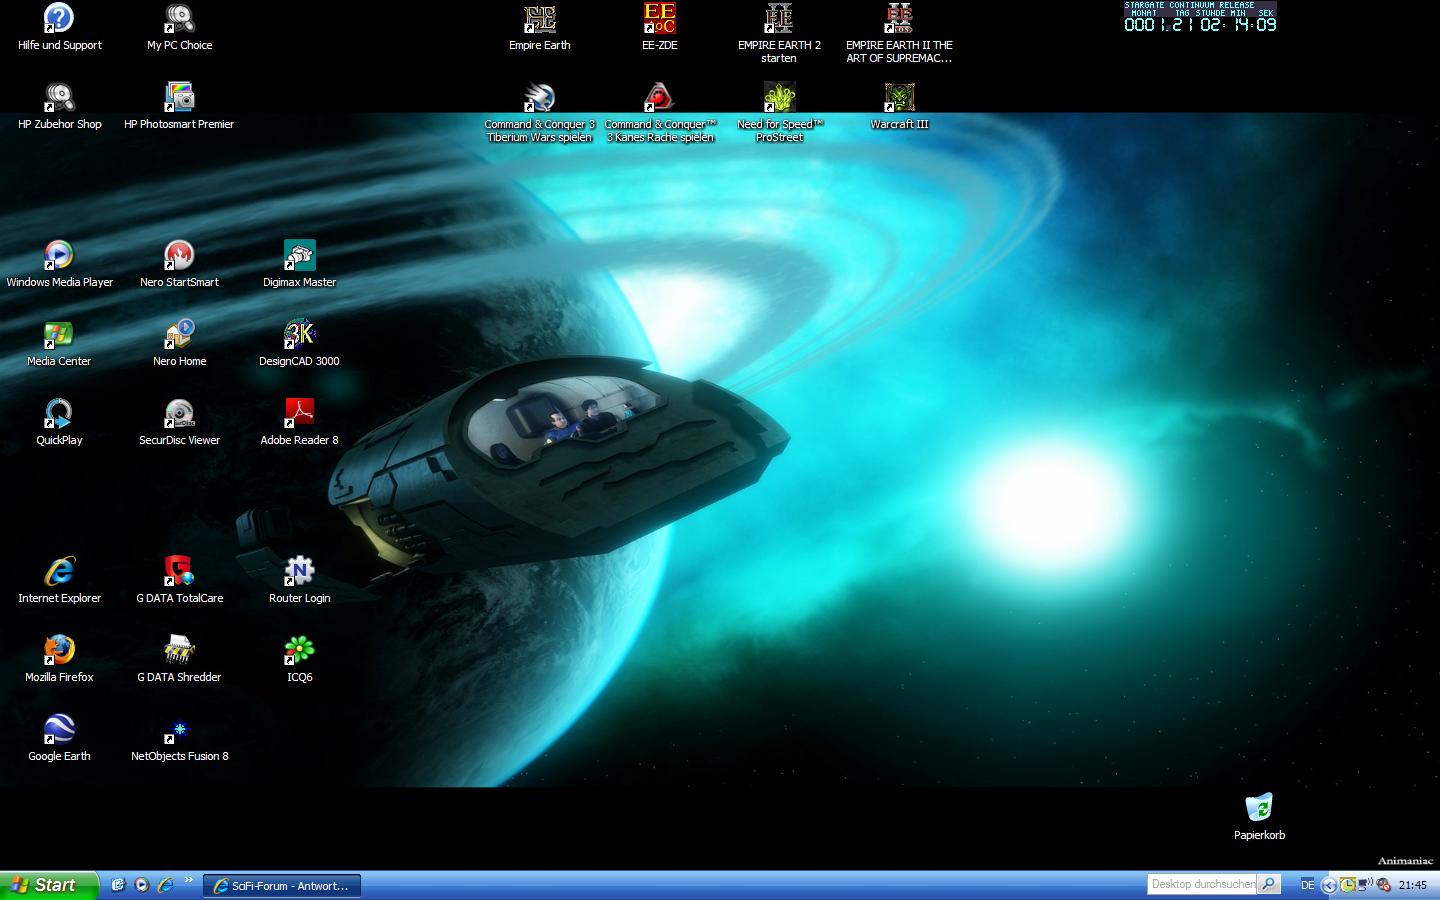The width and height of the screenshot is (1440, 900).
Task: Select the Windows Media Player desktop icon
Action: coord(59,256)
